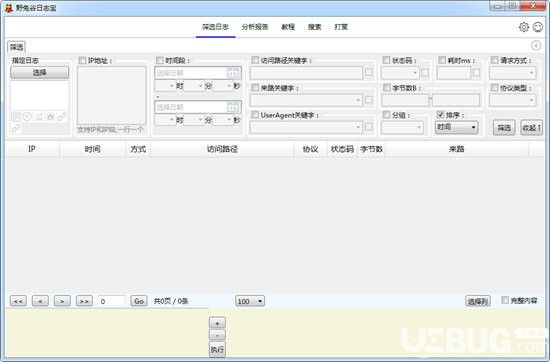Open the end time minute (分) dropdown
The height and width of the screenshot is (362, 550).
[194, 120]
